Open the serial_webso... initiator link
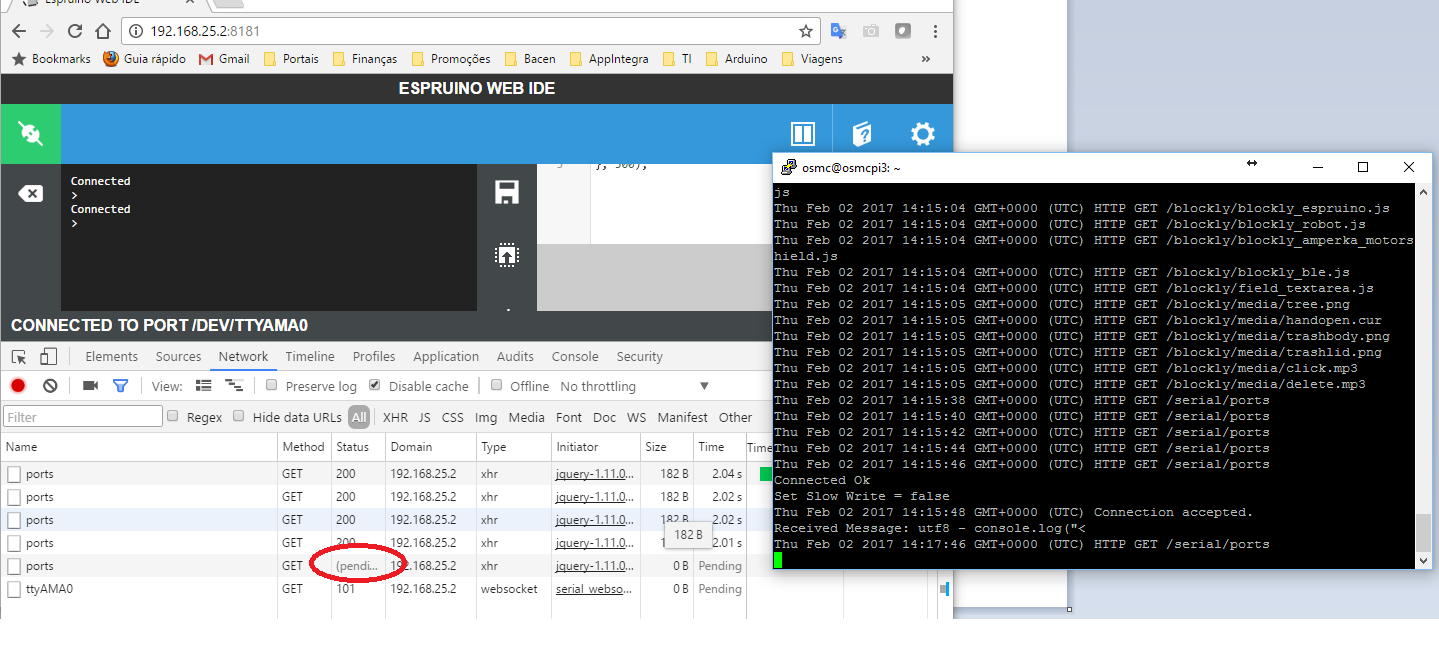Image resolution: width=1439 pixels, height=648 pixels. click(x=594, y=589)
